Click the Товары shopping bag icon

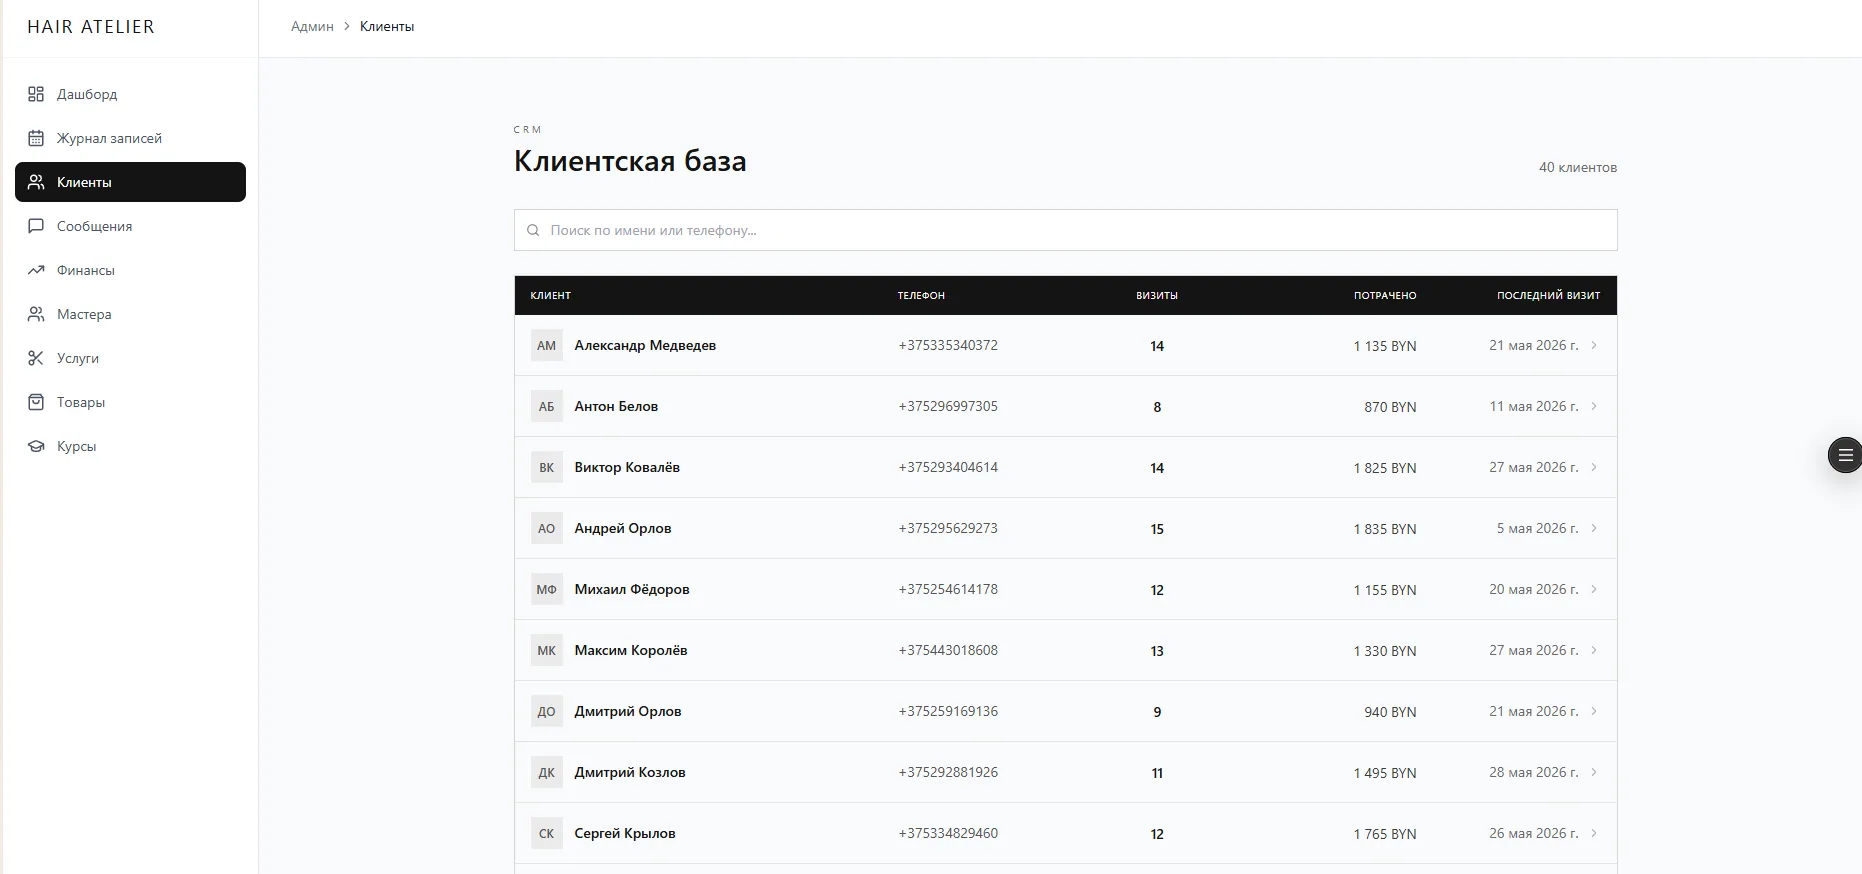[36, 402]
